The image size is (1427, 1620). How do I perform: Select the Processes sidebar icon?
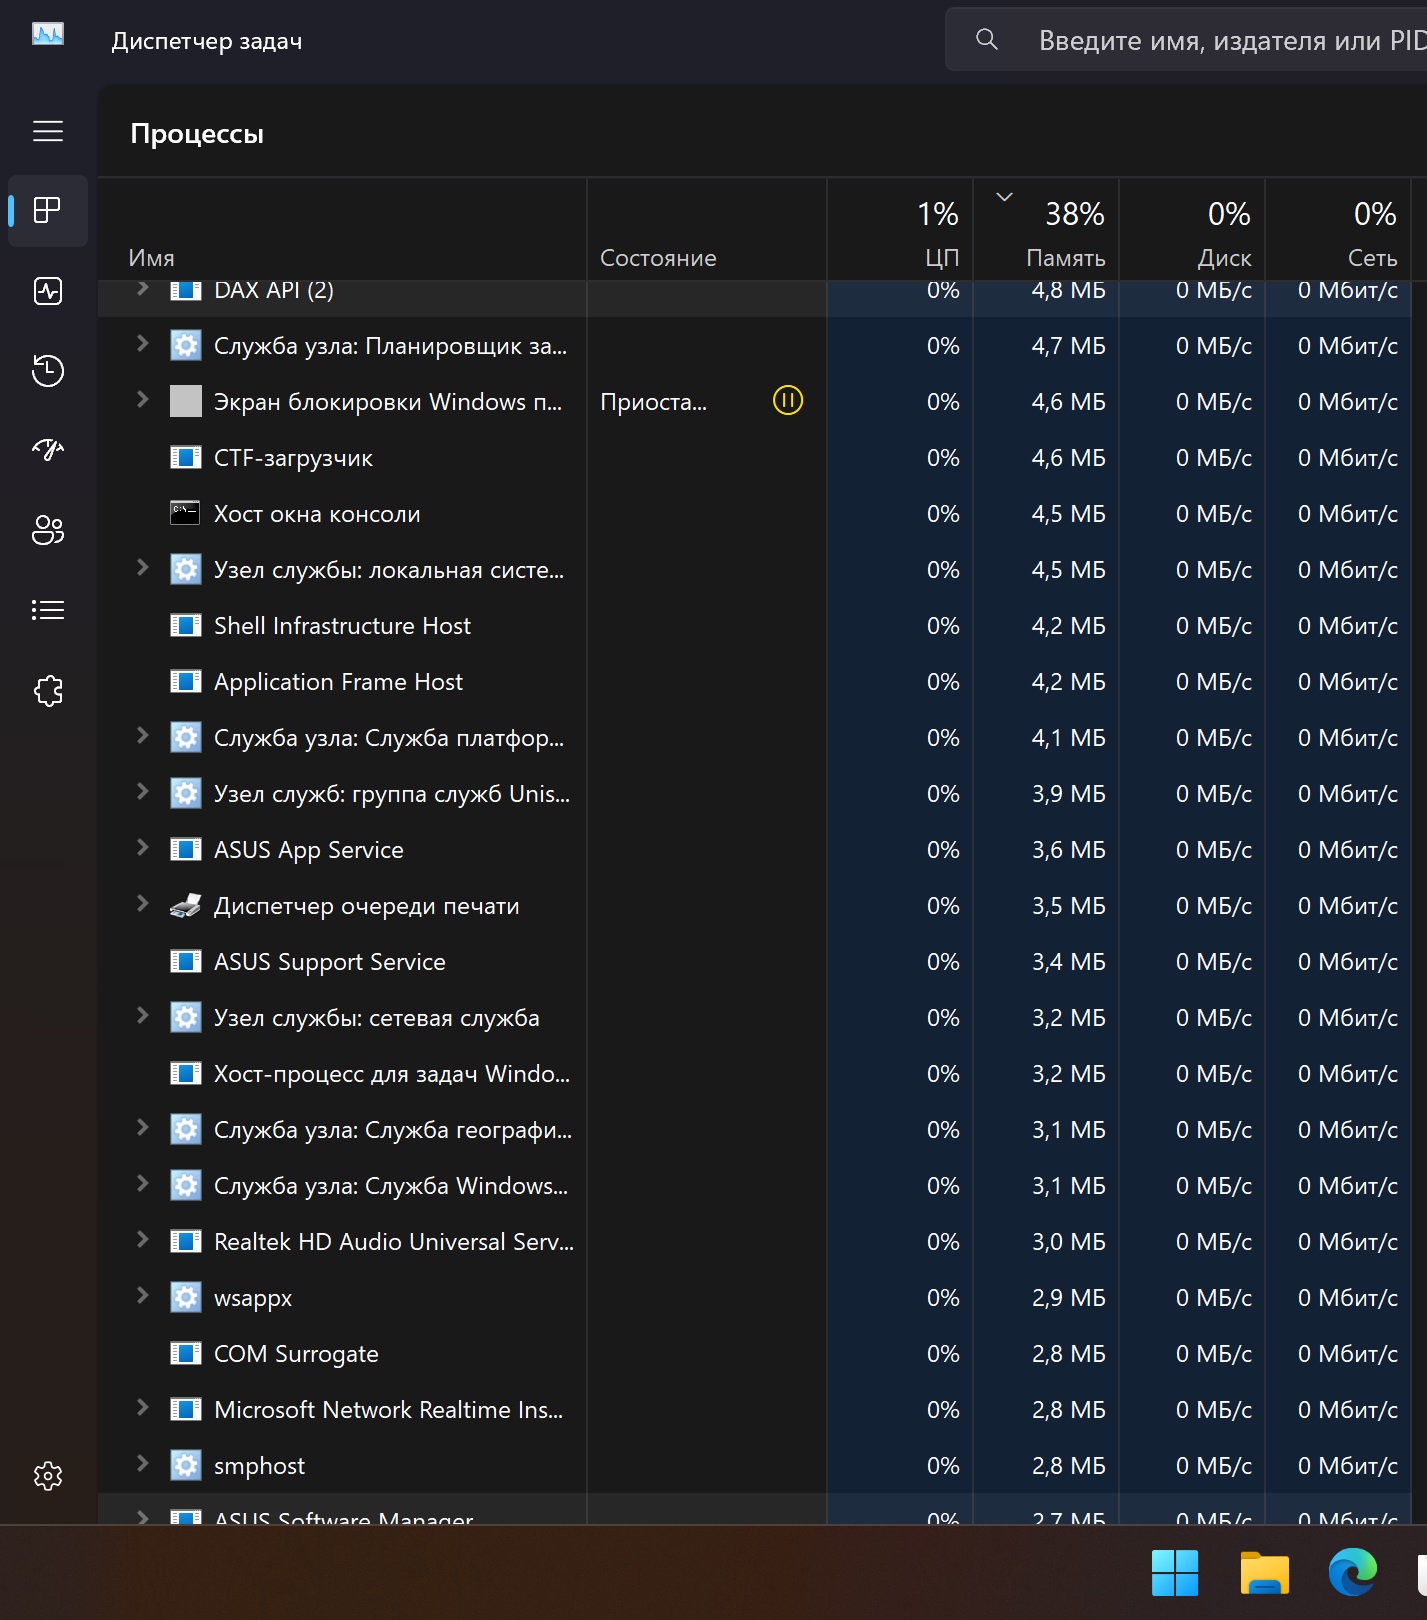pos(48,210)
